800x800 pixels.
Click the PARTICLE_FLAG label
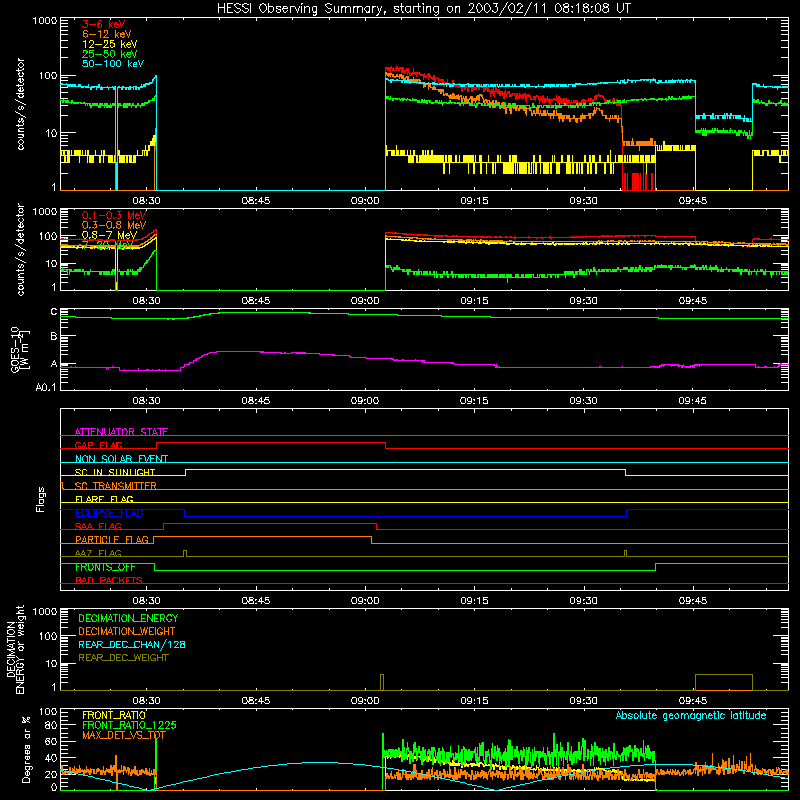point(112,539)
